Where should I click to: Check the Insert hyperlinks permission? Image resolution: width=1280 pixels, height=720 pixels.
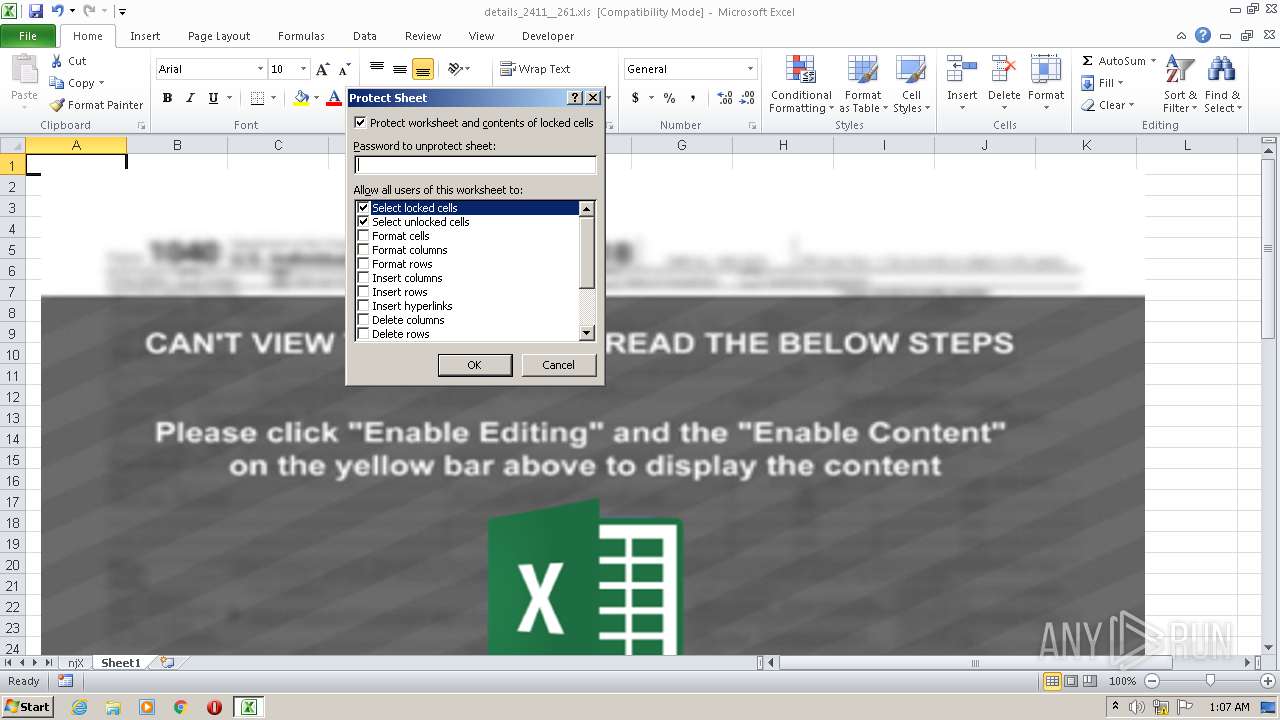(364, 306)
